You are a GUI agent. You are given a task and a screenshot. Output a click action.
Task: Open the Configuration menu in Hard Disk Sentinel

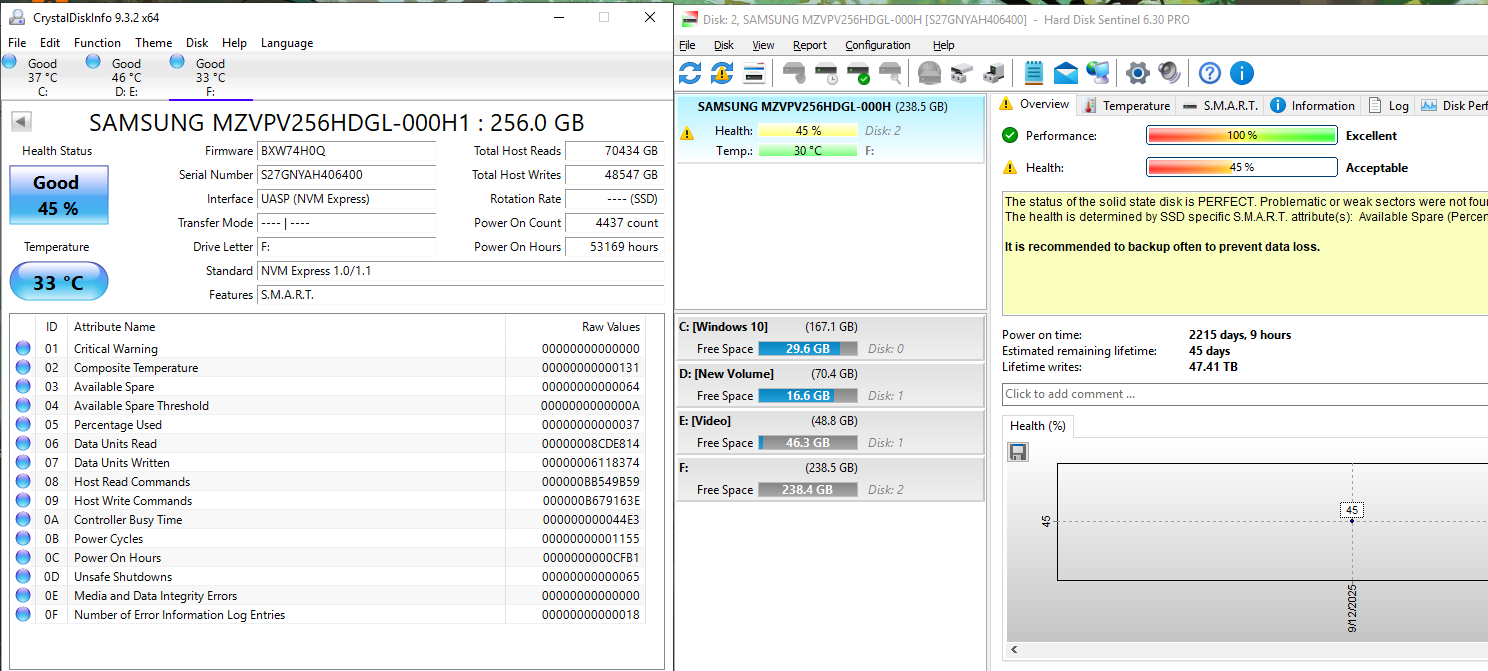point(878,45)
